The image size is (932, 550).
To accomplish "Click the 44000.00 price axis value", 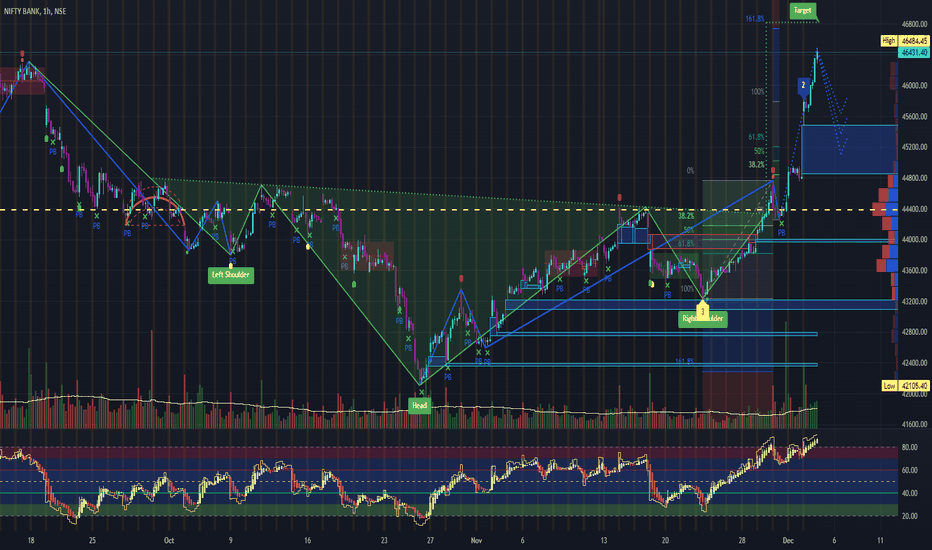I will 915,240.
